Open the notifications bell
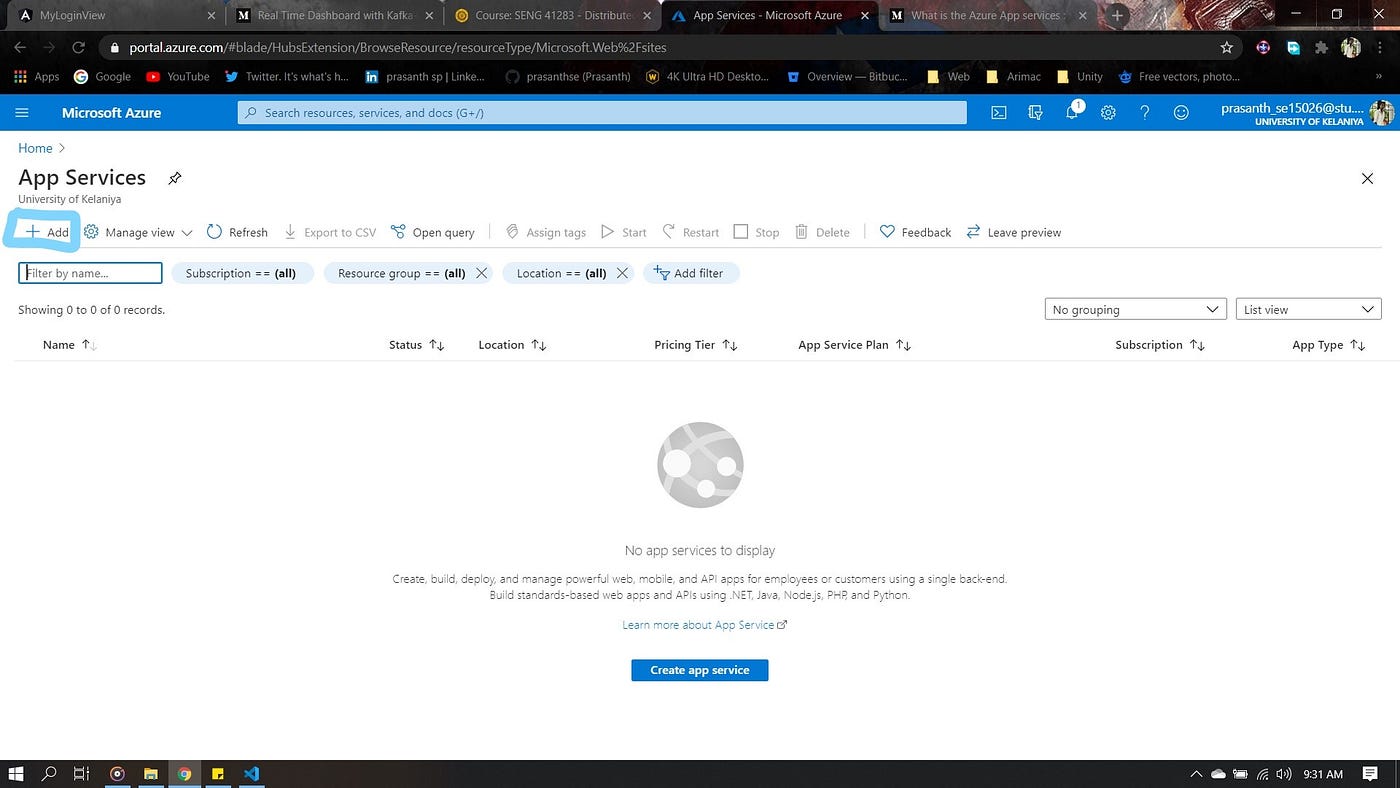This screenshot has width=1400, height=788. click(1072, 113)
